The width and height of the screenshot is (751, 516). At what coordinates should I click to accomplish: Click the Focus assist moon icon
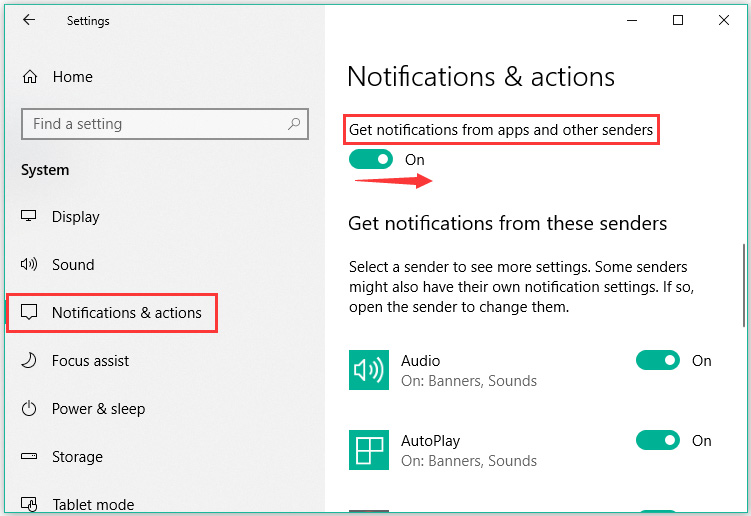coord(29,360)
